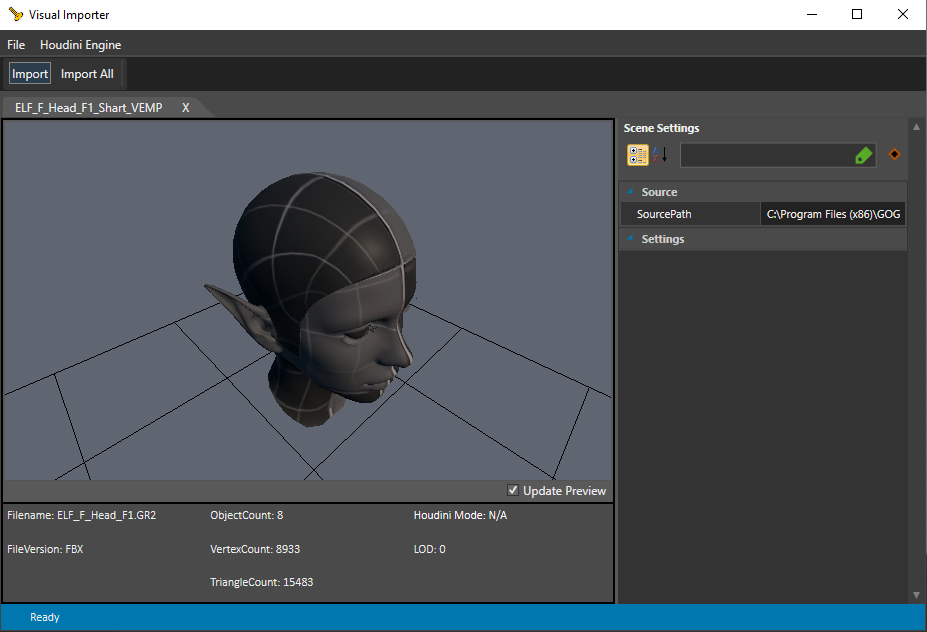Click the Visual Importer app icon
The width and height of the screenshot is (927, 632).
point(15,14)
